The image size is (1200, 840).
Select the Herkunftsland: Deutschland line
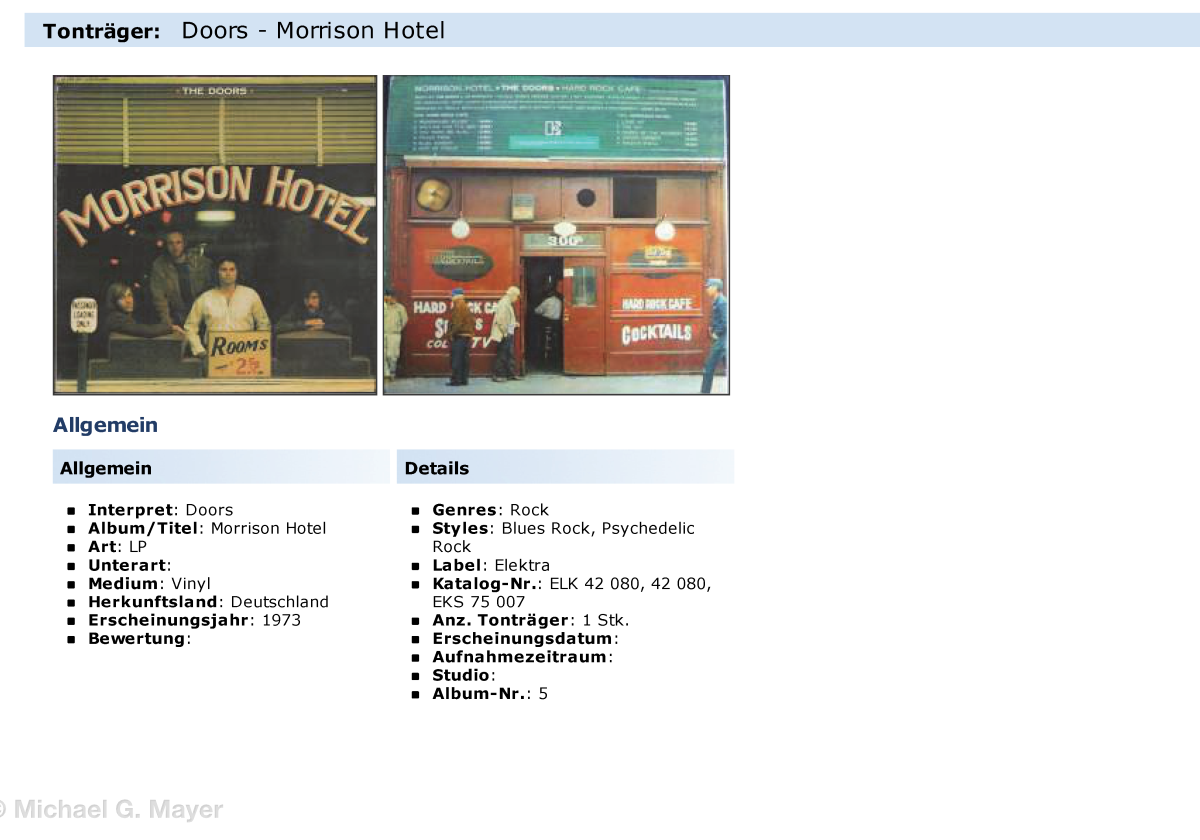208,602
